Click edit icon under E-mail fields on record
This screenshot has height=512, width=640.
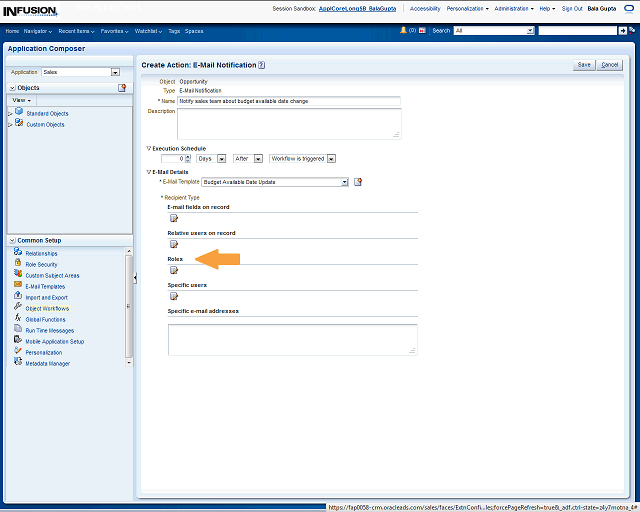[173, 218]
